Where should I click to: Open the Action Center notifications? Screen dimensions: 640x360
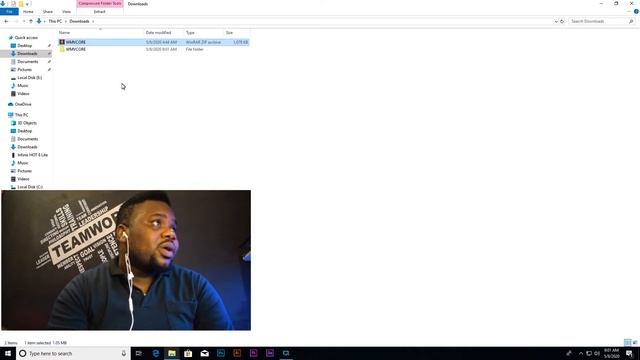[629, 353]
